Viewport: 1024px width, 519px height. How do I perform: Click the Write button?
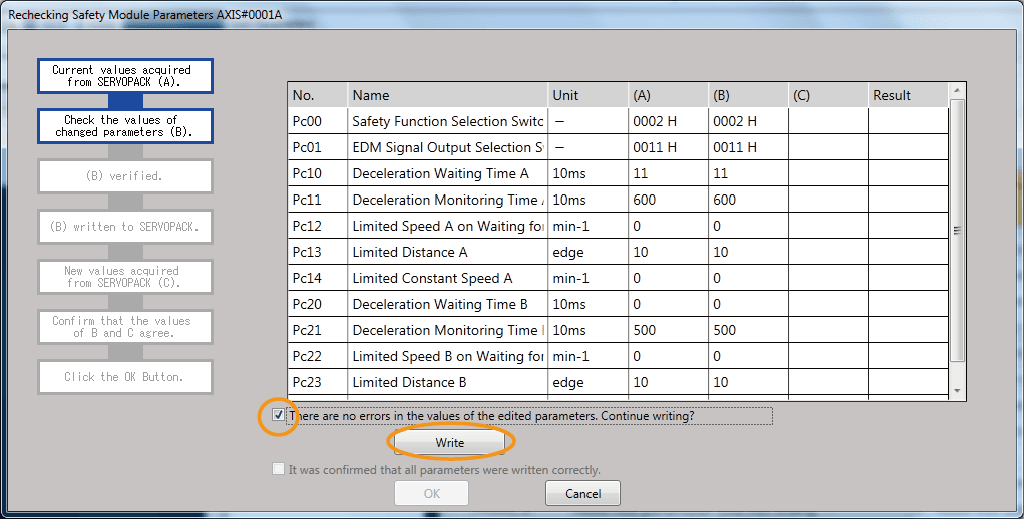449,442
